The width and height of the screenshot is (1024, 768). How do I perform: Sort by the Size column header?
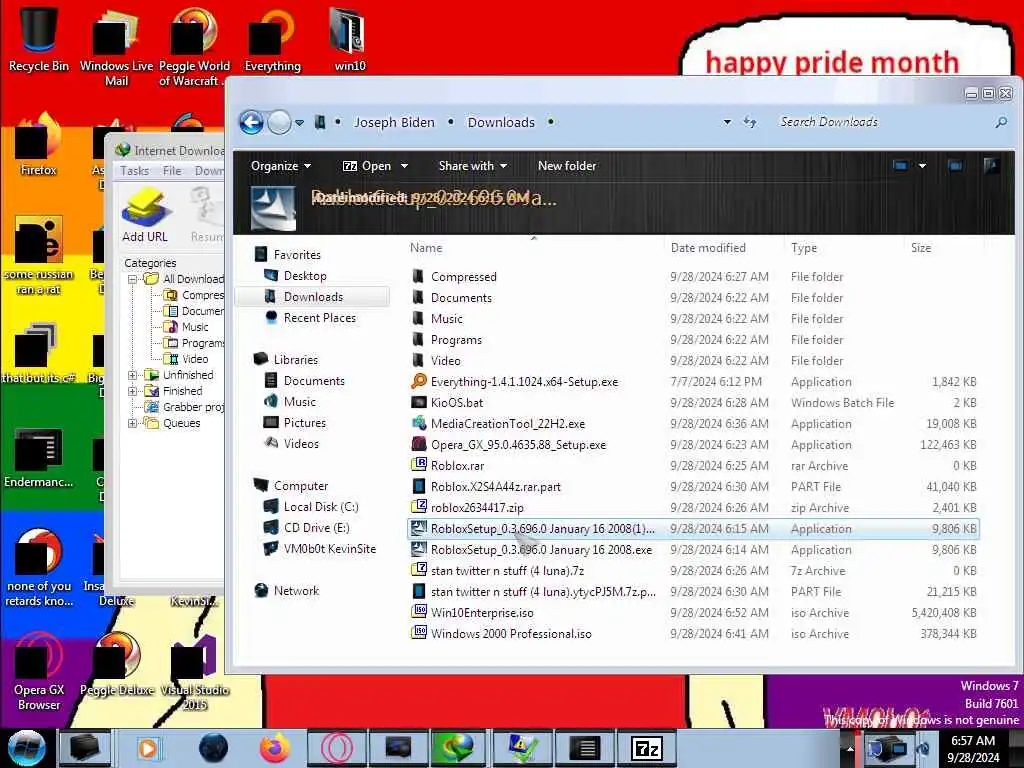pyautogui.click(x=921, y=248)
